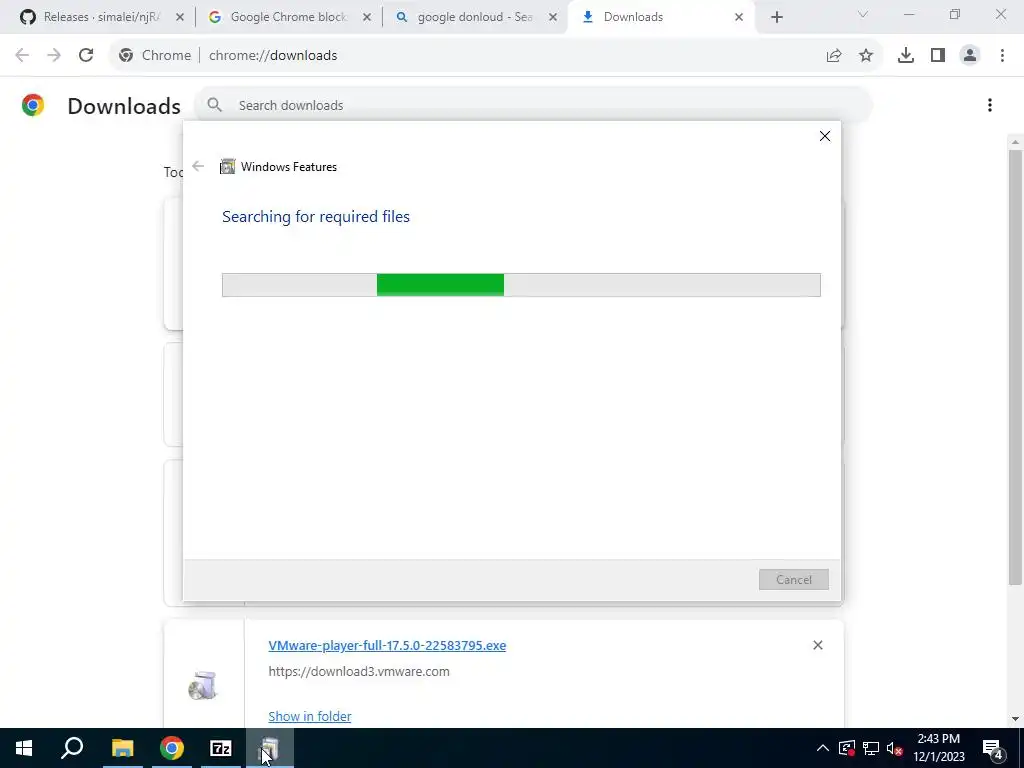Open Windows taskbar search
The image size is (1024, 768).
(72, 748)
